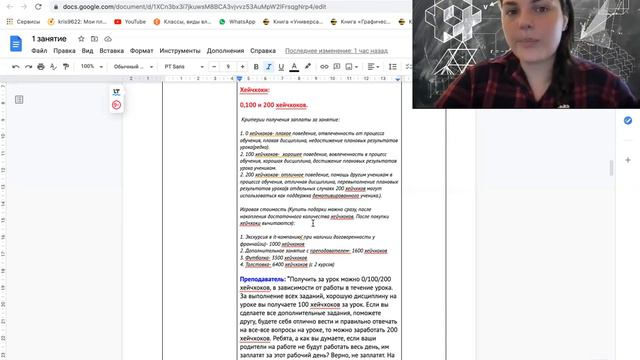640x360 pixels.
Task: Click the left indent marker on the ruler
Action: point(239,79)
